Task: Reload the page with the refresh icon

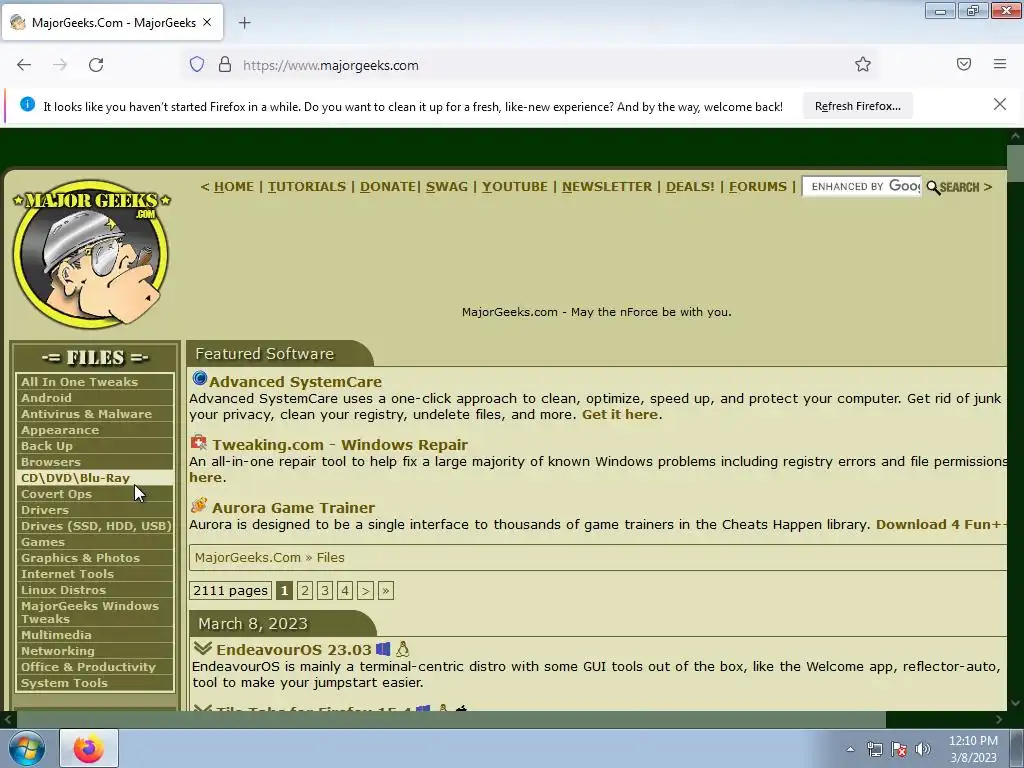Action: coord(96,65)
